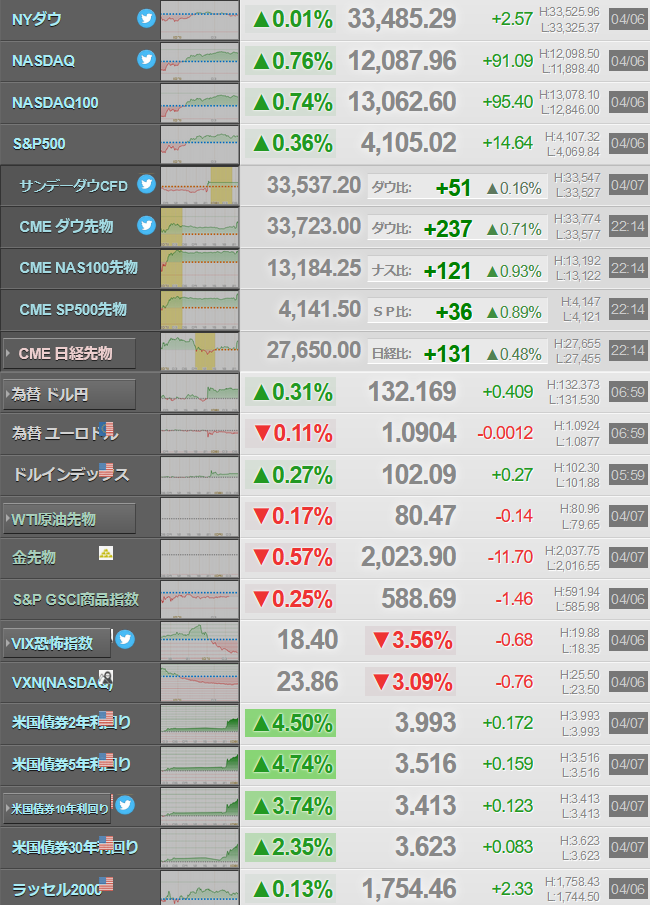
Task: Open the S&P GSCI商品指数 link
Action: click(76, 599)
